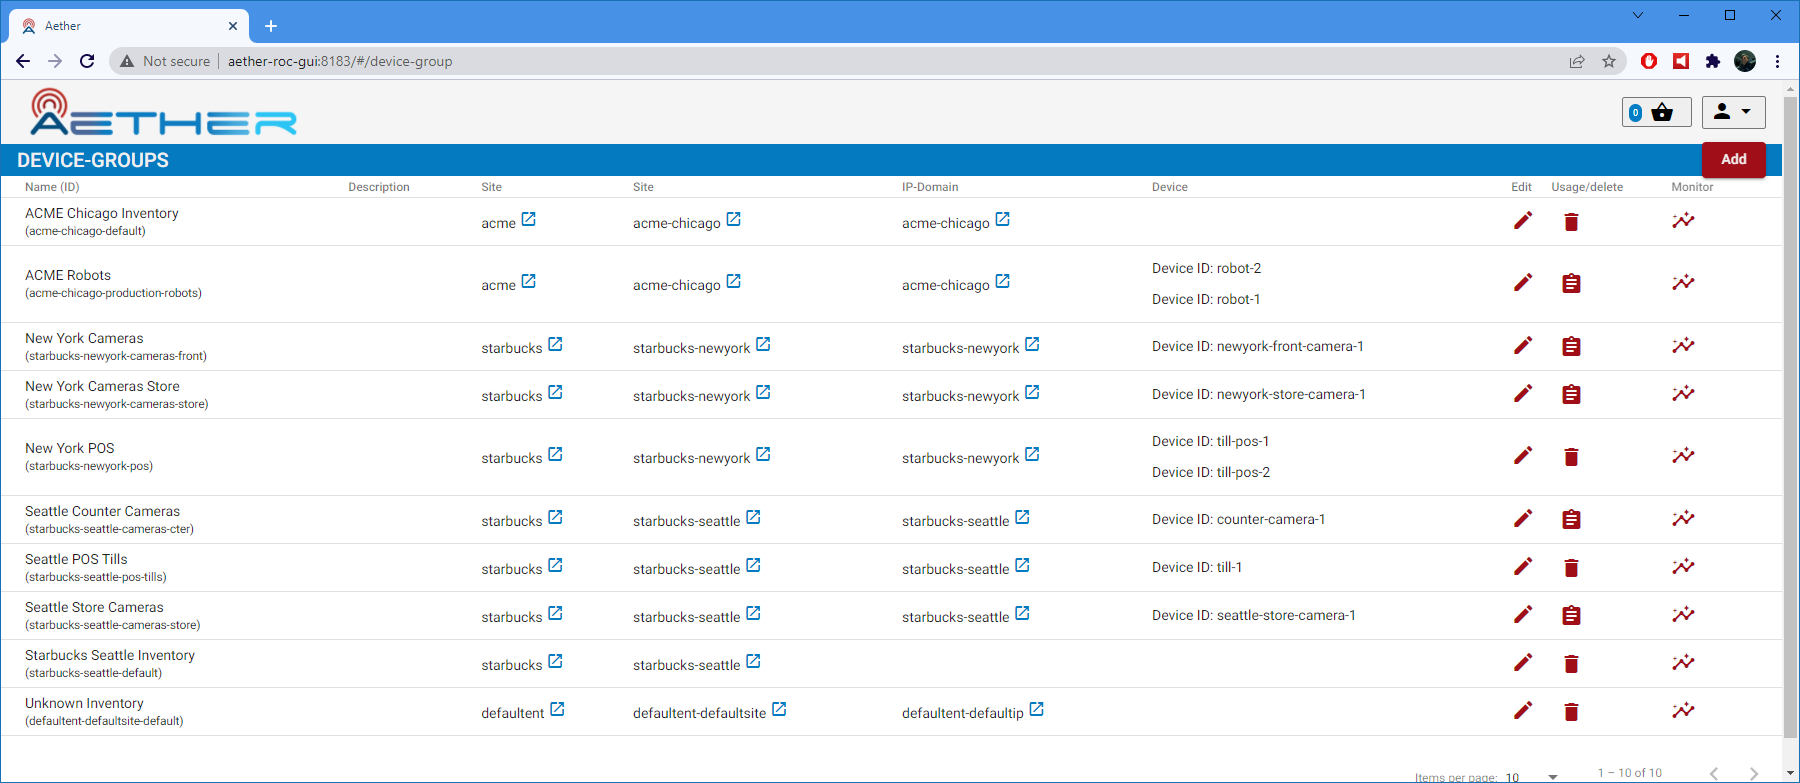
Task: Delete the New York POS device group
Action: pyautogui.click(x=1571, y=457)
